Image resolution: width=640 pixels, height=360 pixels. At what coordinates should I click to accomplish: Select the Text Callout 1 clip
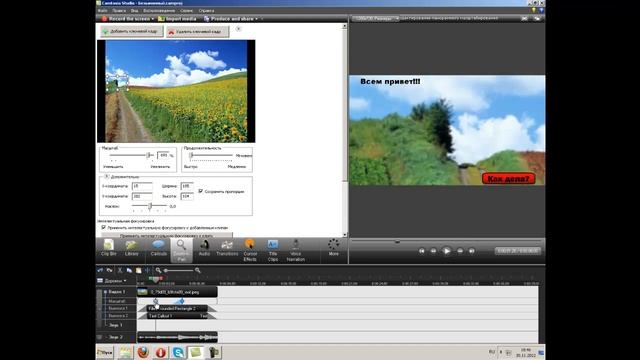177,316
